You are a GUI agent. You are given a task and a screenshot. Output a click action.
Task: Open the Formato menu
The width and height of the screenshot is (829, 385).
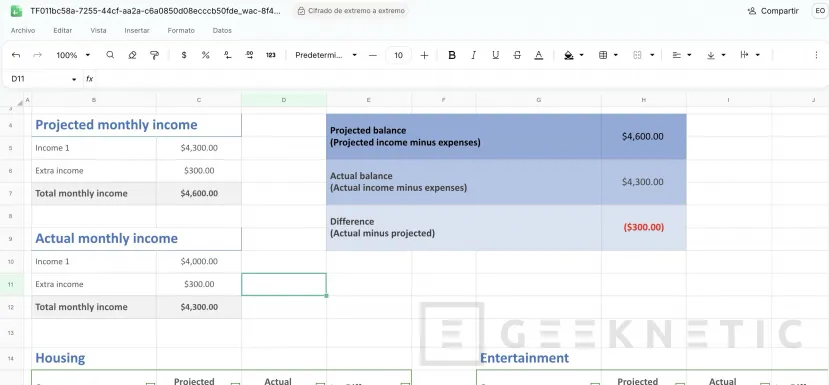coord(181,31)
